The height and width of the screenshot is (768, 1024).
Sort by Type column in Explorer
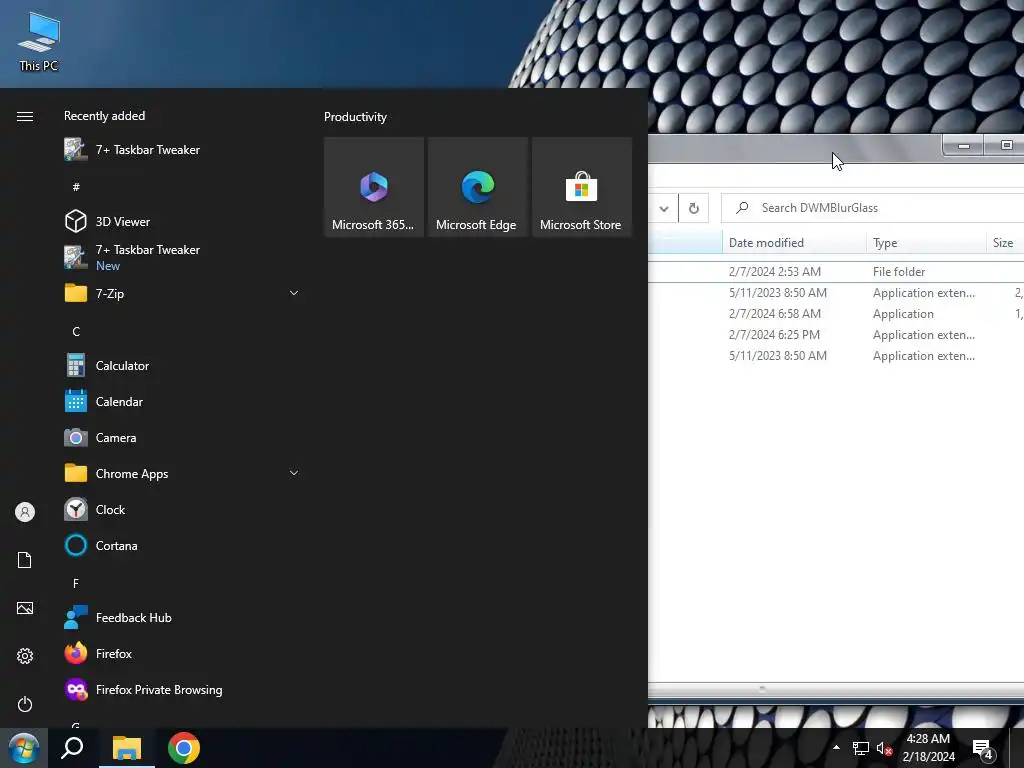pyautogui.click(x=926, y=242)
